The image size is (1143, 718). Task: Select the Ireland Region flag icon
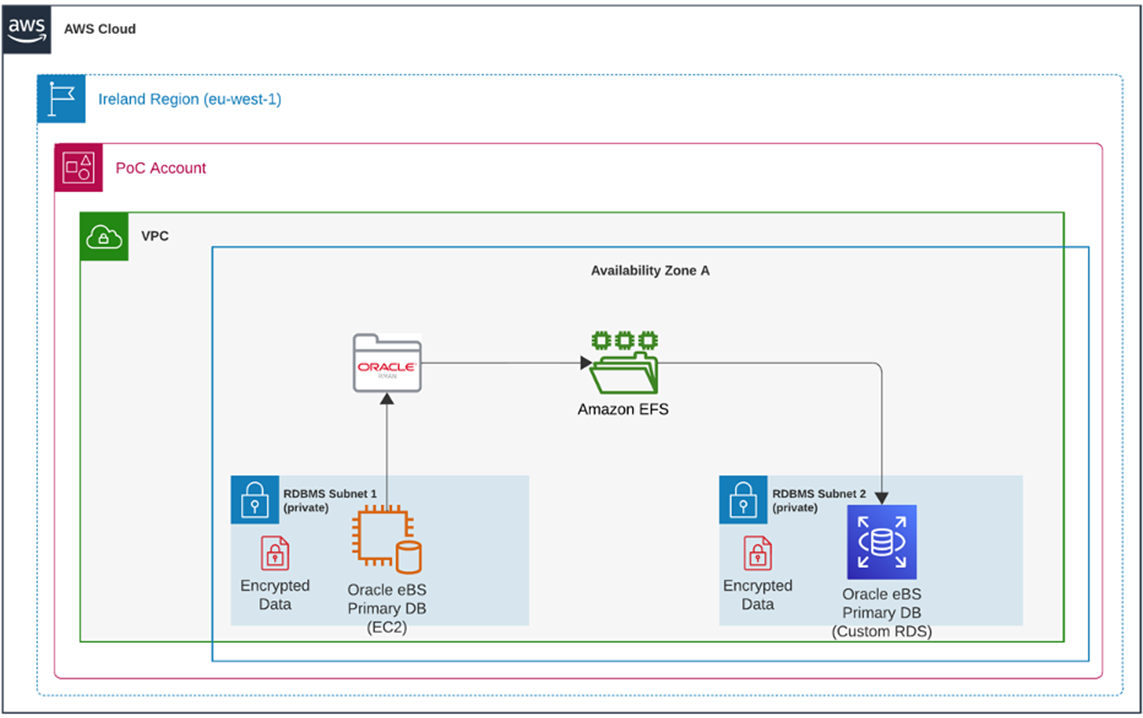tap(61, 98)
